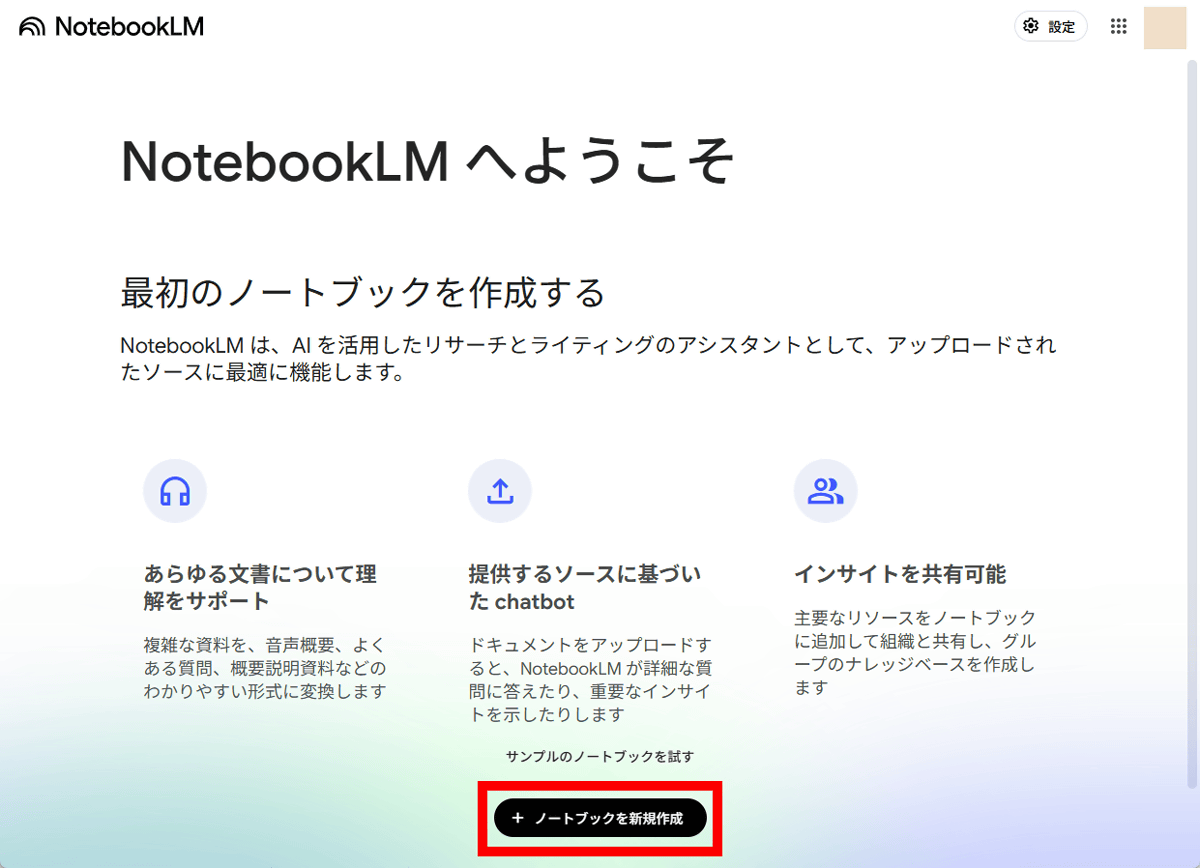Viewport: 1200px width, 868px height.
Task: Click the upload icon circular badge
Action: pyautogui.click(x=500, y=491)
